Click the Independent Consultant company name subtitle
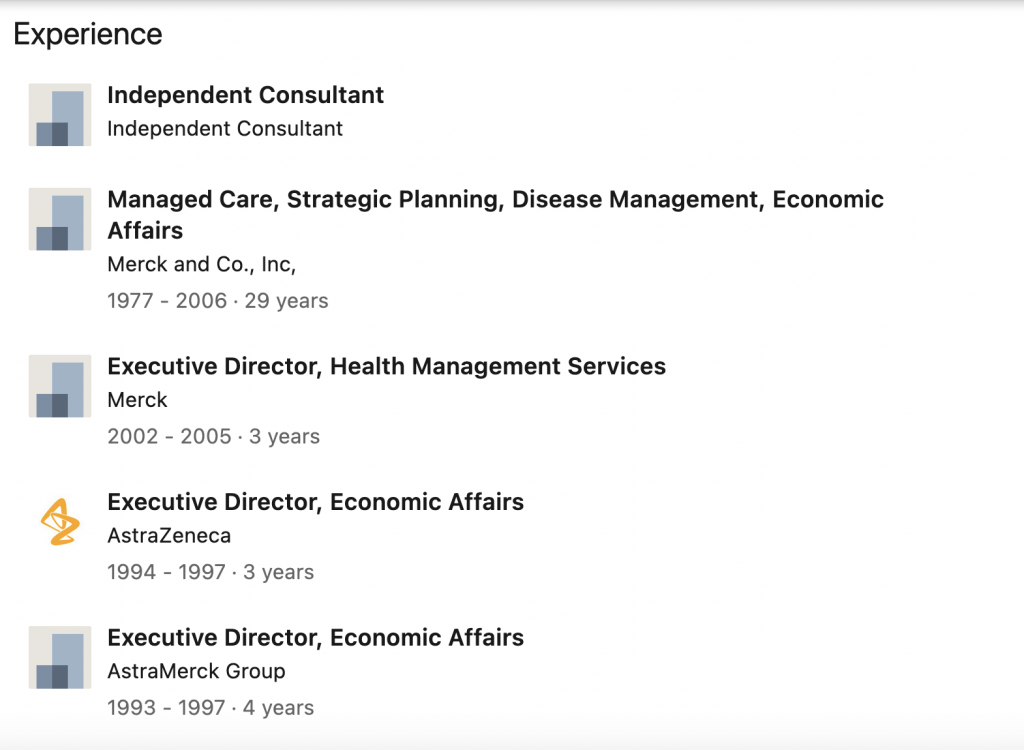This screenshot has height=750, width=1024. point(225,129)
